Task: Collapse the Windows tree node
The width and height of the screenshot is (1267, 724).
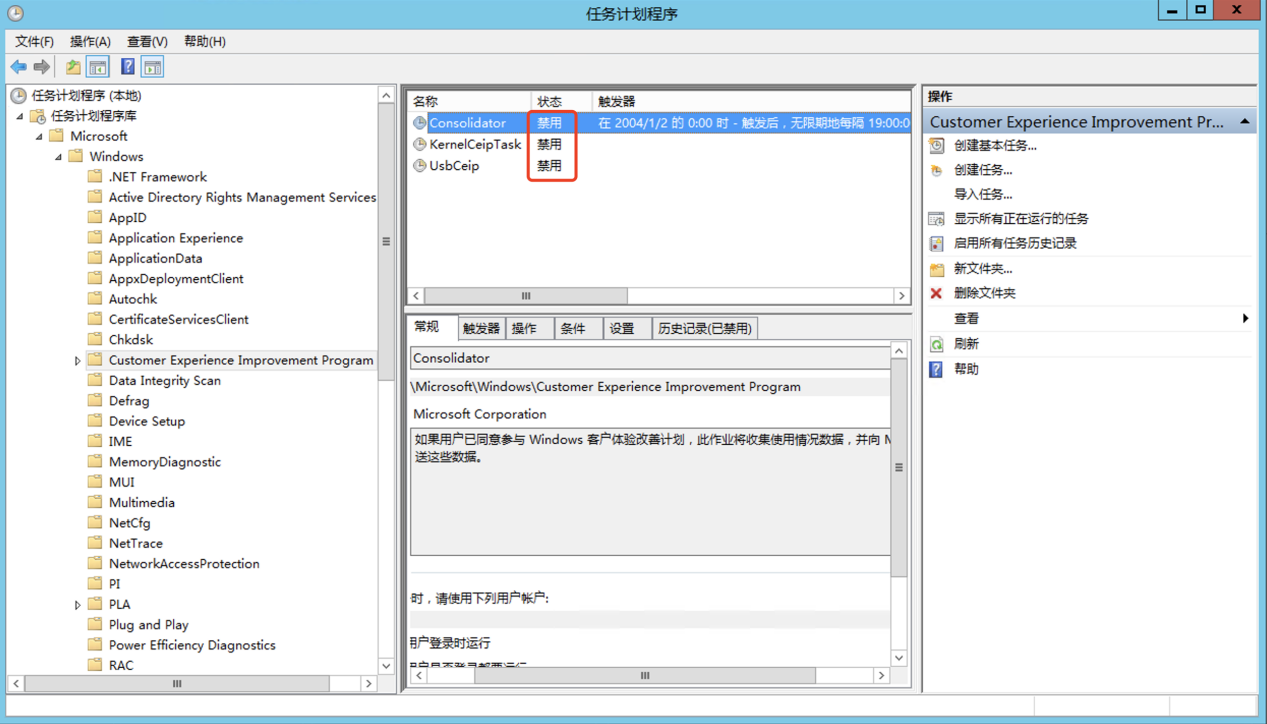Action: [x=58, y=157]
